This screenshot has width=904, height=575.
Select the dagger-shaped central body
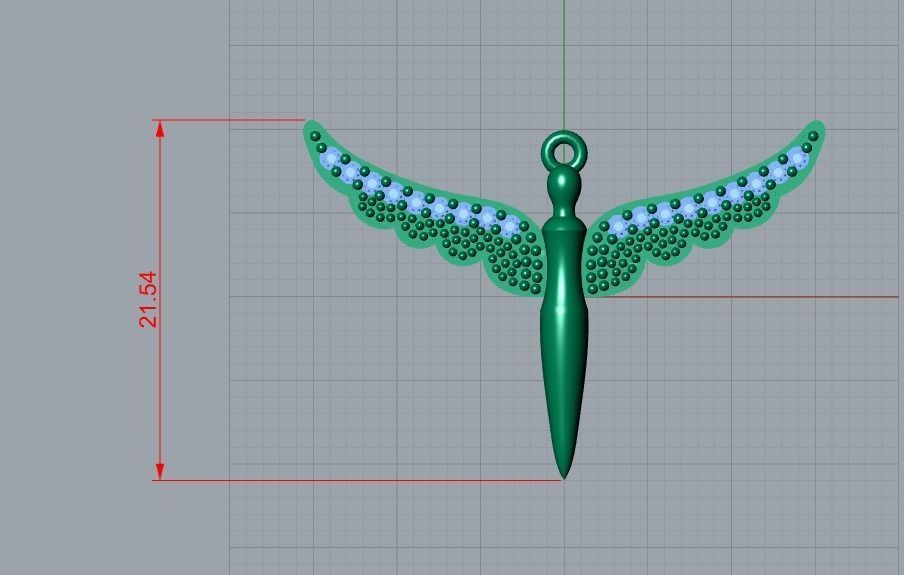tap(564, 324)
